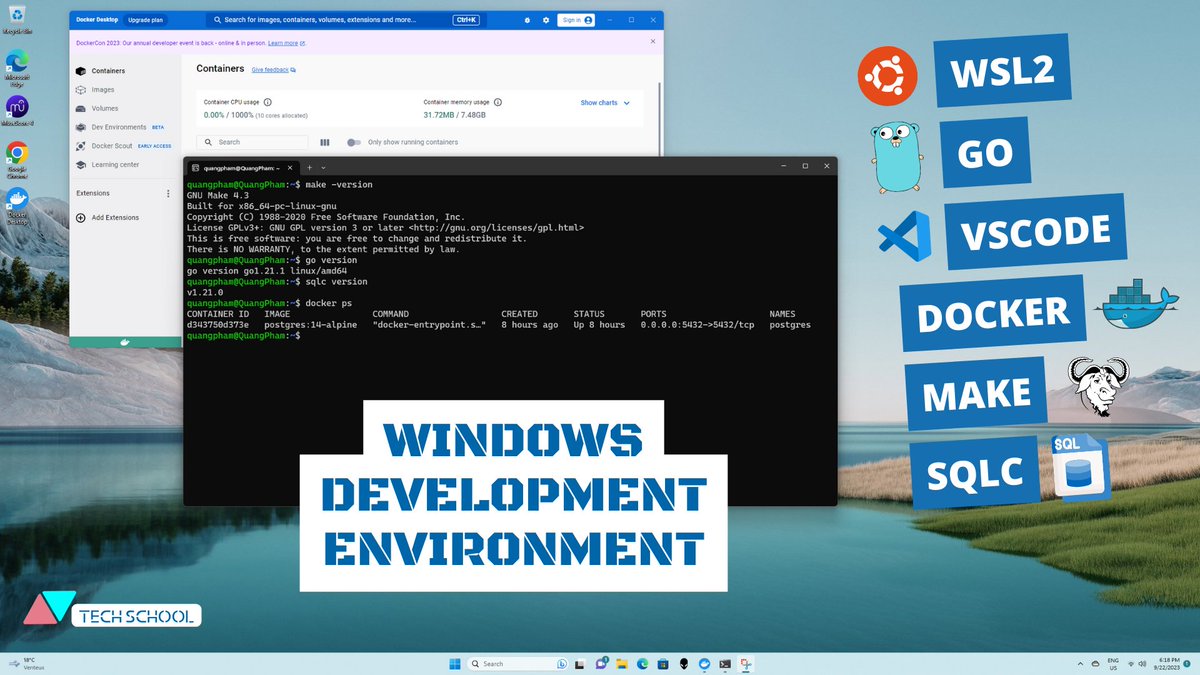Open Microsoft Store from the taskbar
This screenshot has width=1200, height=675.
(663, 664)
